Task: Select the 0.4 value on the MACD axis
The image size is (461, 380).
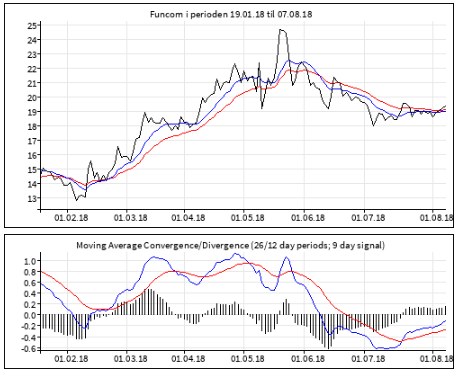Action: pyautogui.click(x=30, y=294)
